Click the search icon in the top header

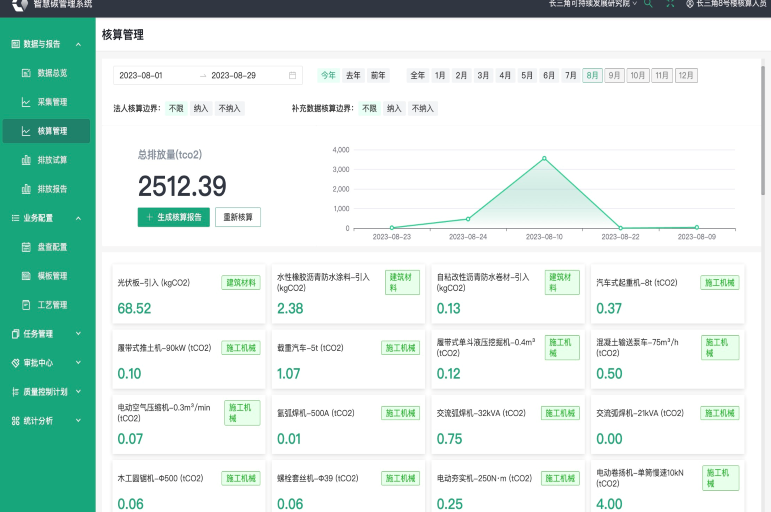coord(648,4)
